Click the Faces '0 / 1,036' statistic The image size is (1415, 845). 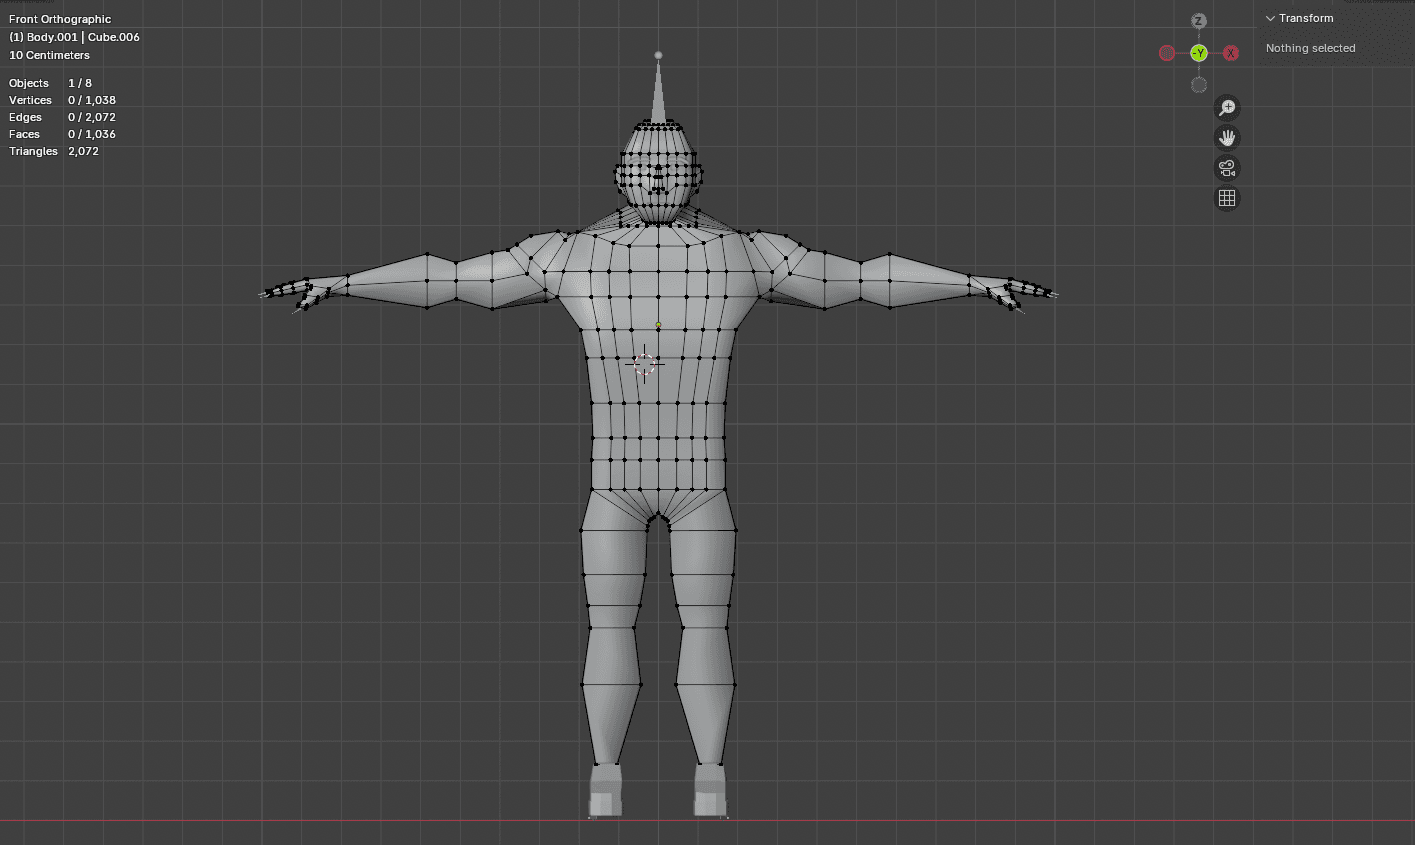click(x=92, y=134)
